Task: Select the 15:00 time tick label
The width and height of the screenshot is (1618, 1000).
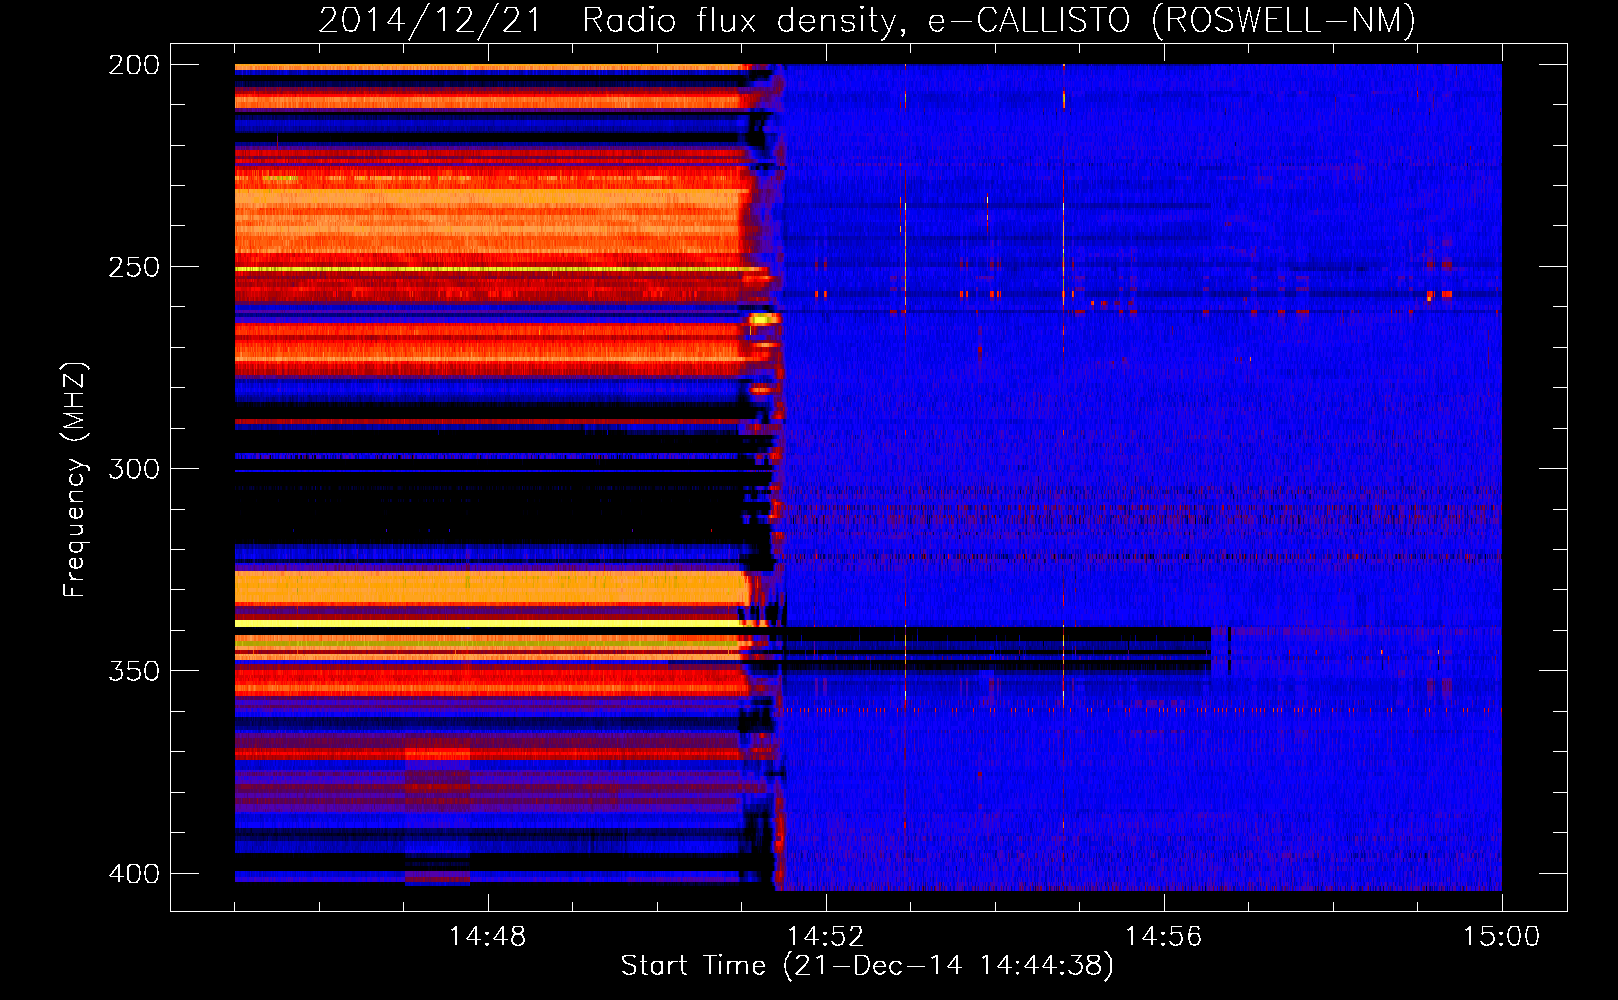Action: pyautogui.click(x=1500, y=937)
